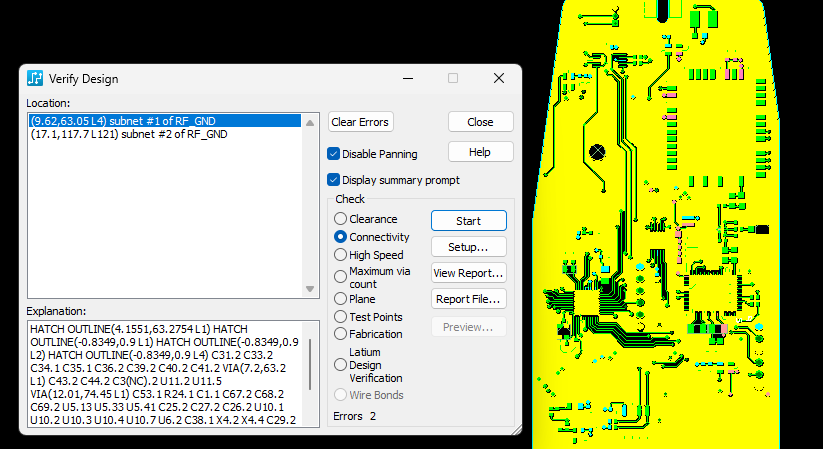Screen dimensions: 823x449
Task: Toggle the Disable Panning checkbox
Action: pos(334,154)
